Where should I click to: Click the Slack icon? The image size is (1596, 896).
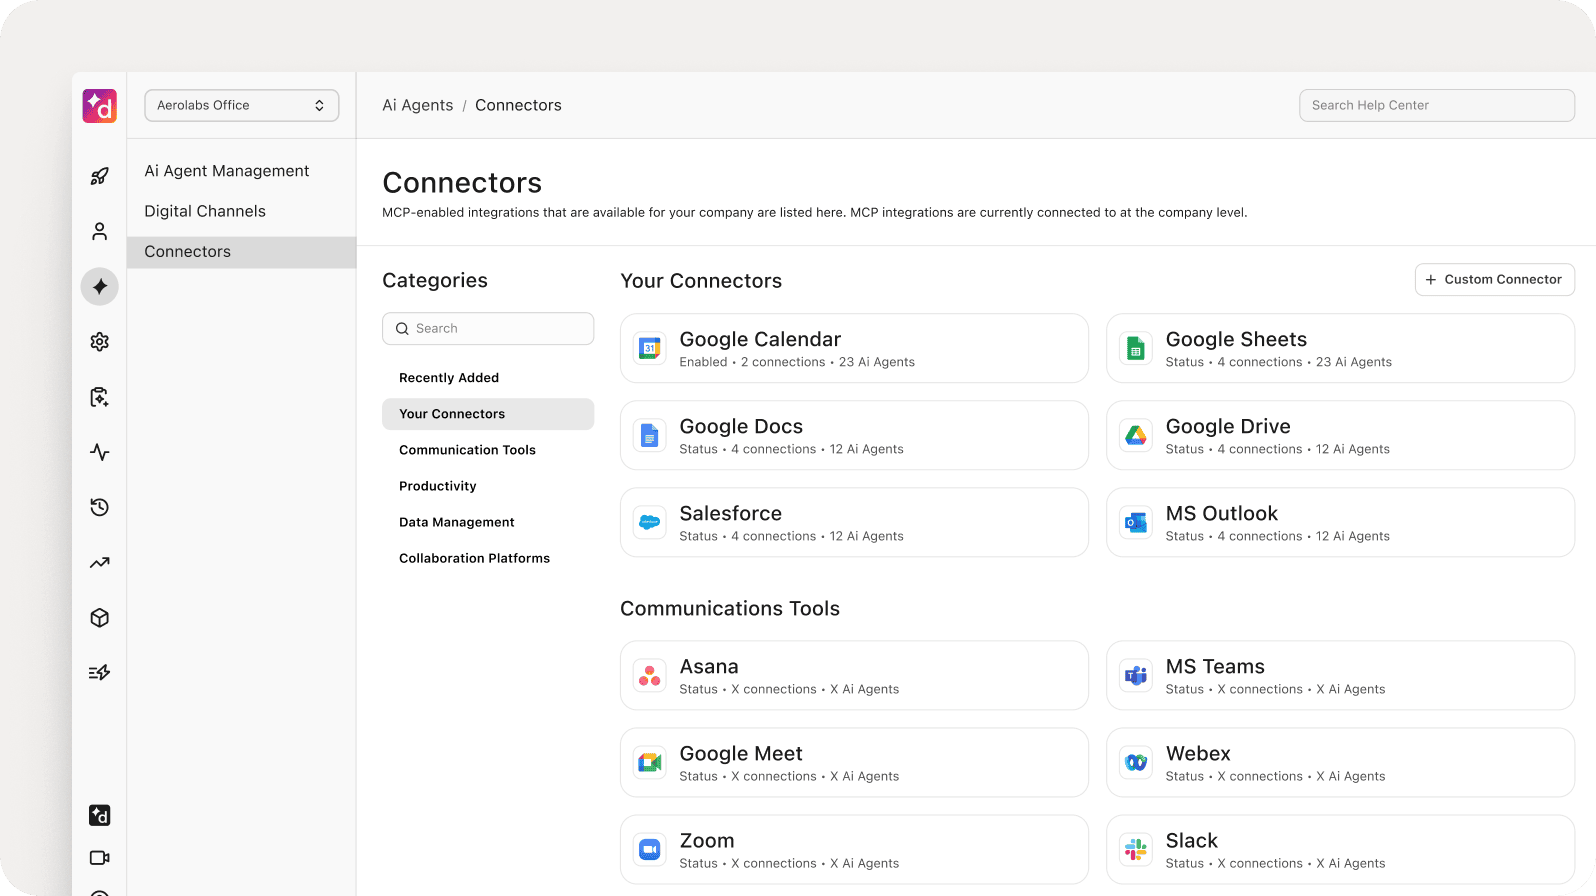[1136, 850]
